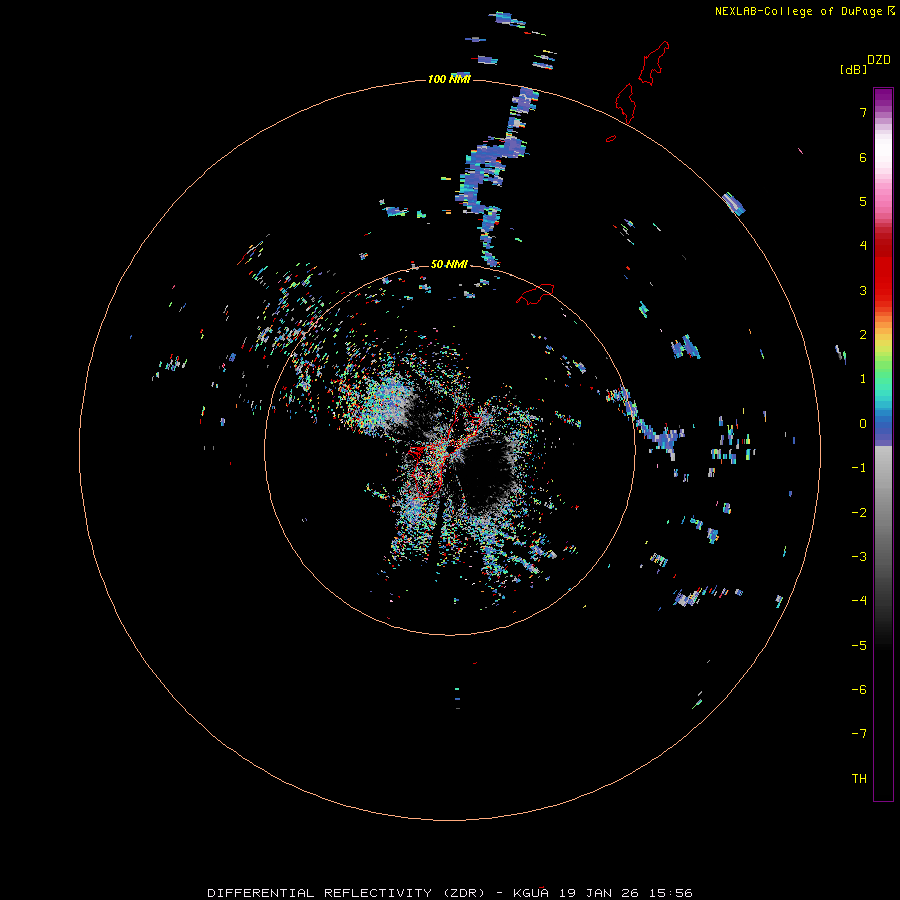Click the 7 dB scale label

pyautogui.click(x=863, y=112)
